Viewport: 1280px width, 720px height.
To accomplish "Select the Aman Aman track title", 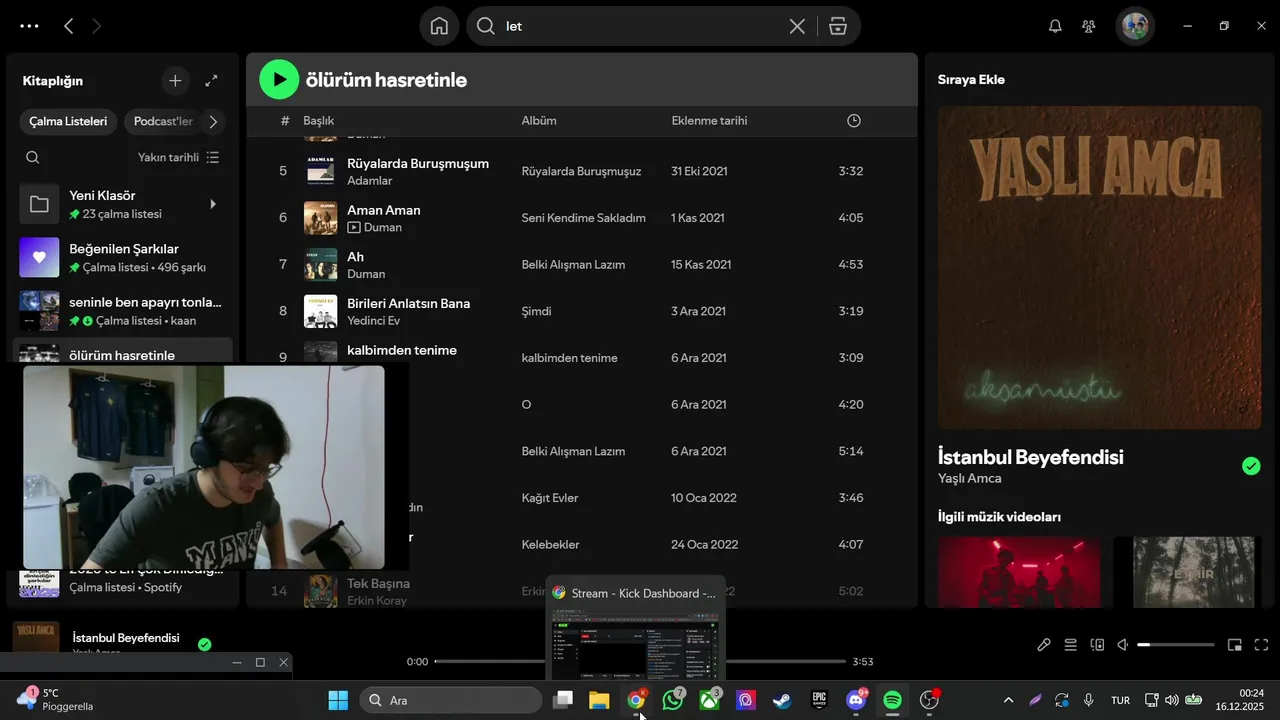I will [383, 210].
